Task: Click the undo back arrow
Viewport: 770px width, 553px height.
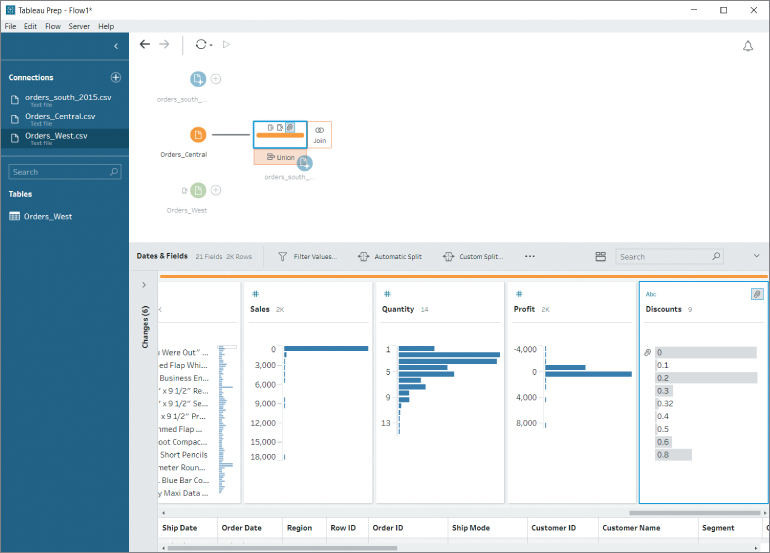Action: point(144,44)
